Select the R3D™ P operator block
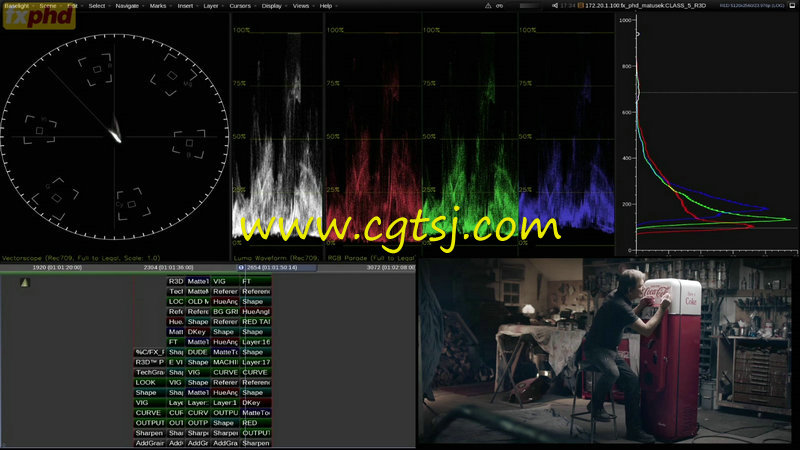 coord(150,362)
